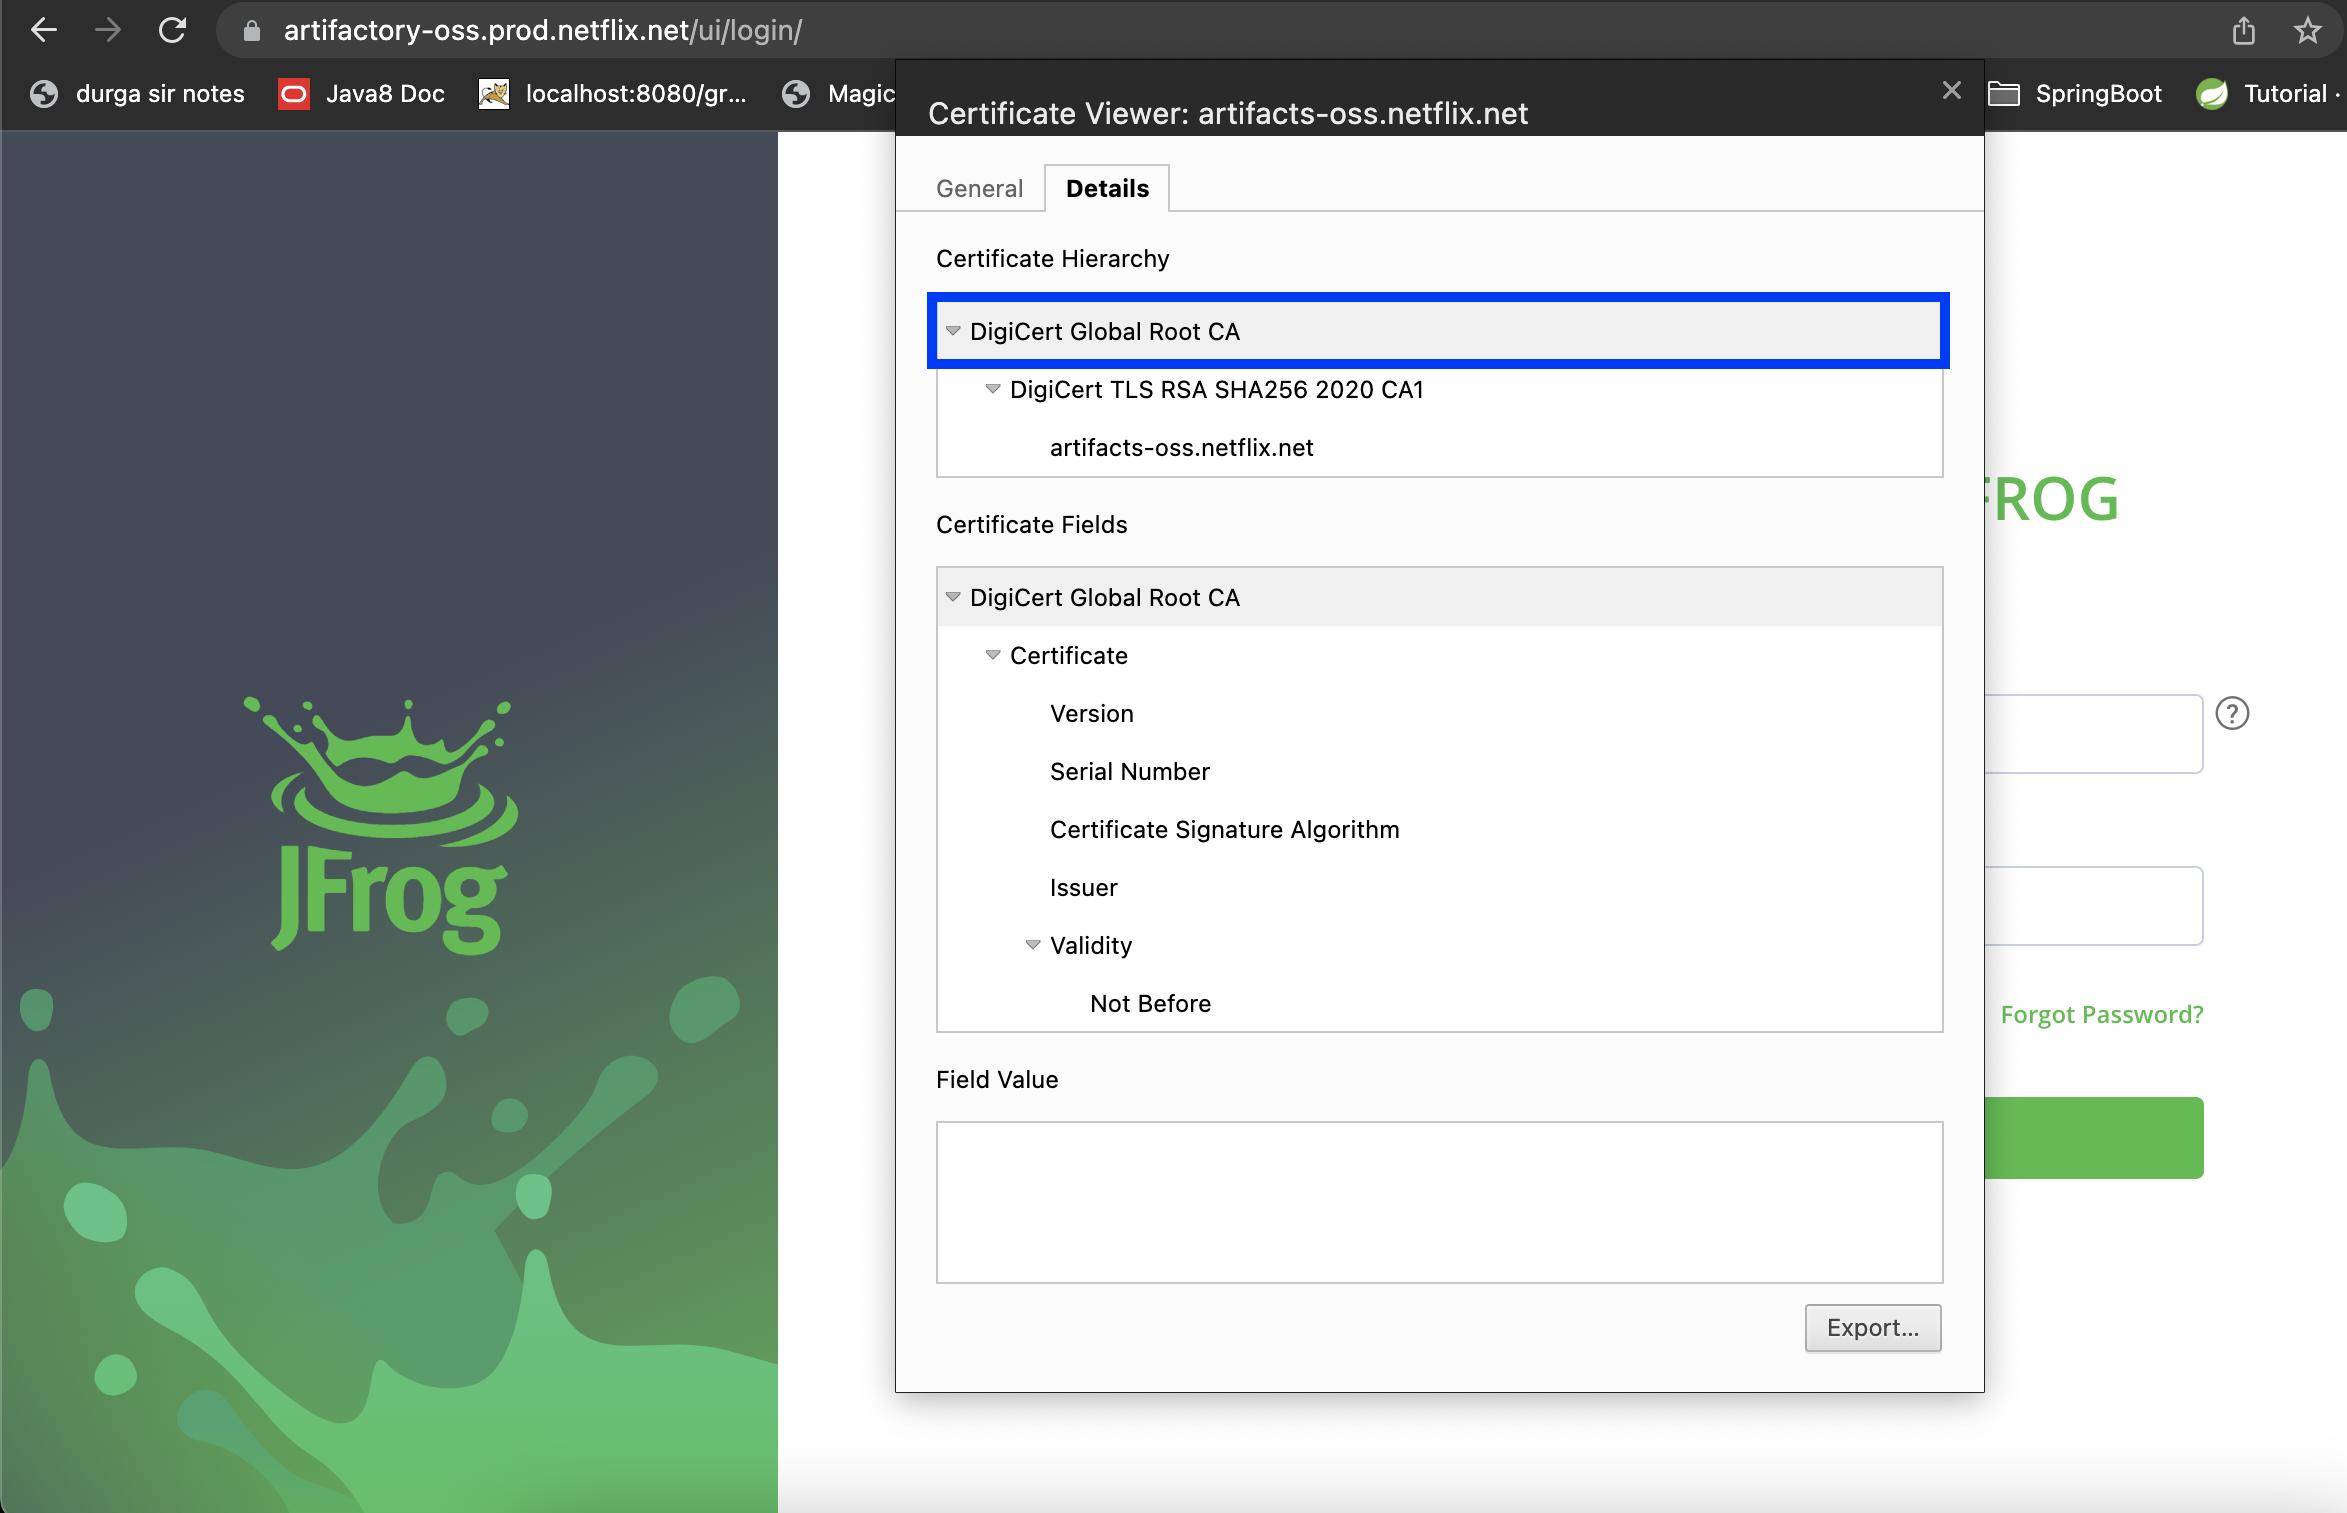Collapse DigiCert Global Root CA hierarchy triangle
The width and height of the screenshot is (2347, 1513).
tap(953, 331)
